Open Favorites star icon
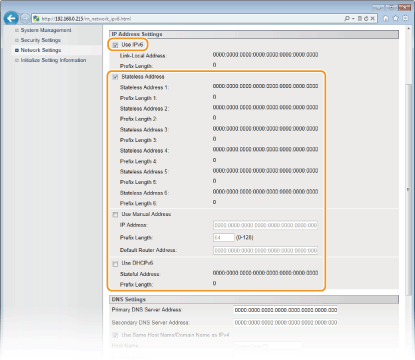Image resolution: width=415 pixels, height=360 pixels. (x=395, y=18)
